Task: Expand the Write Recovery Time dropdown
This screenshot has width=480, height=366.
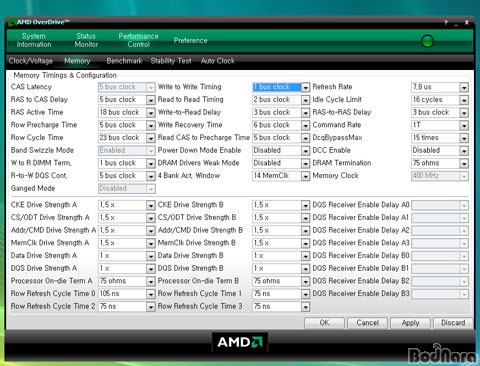Action: [305, 125]
